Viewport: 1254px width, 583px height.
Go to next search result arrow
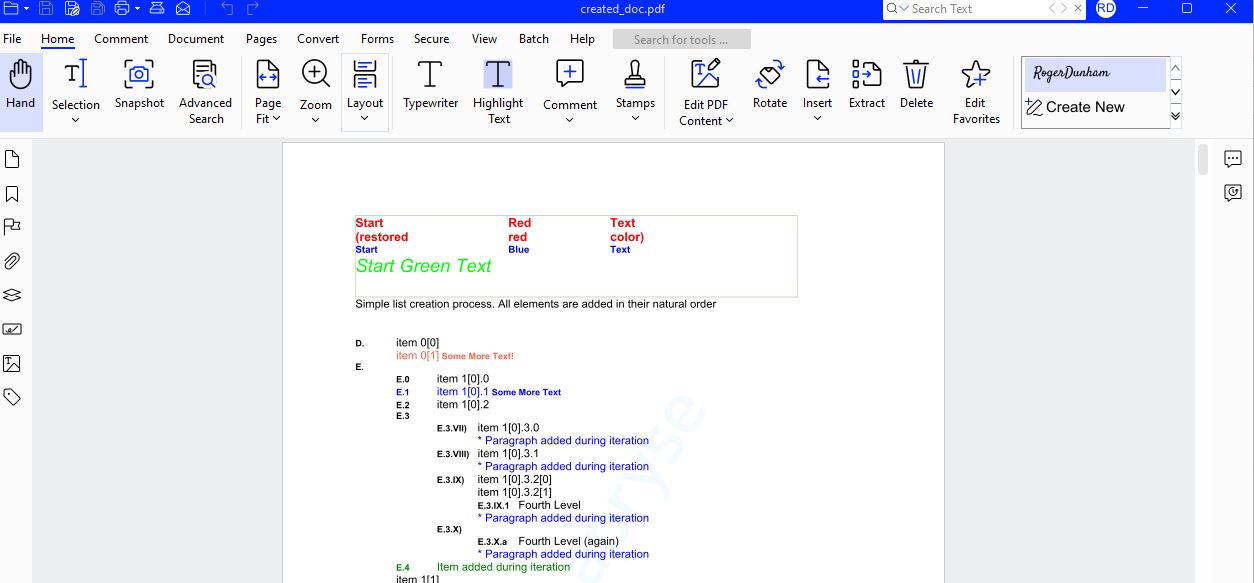point(1063,9)
